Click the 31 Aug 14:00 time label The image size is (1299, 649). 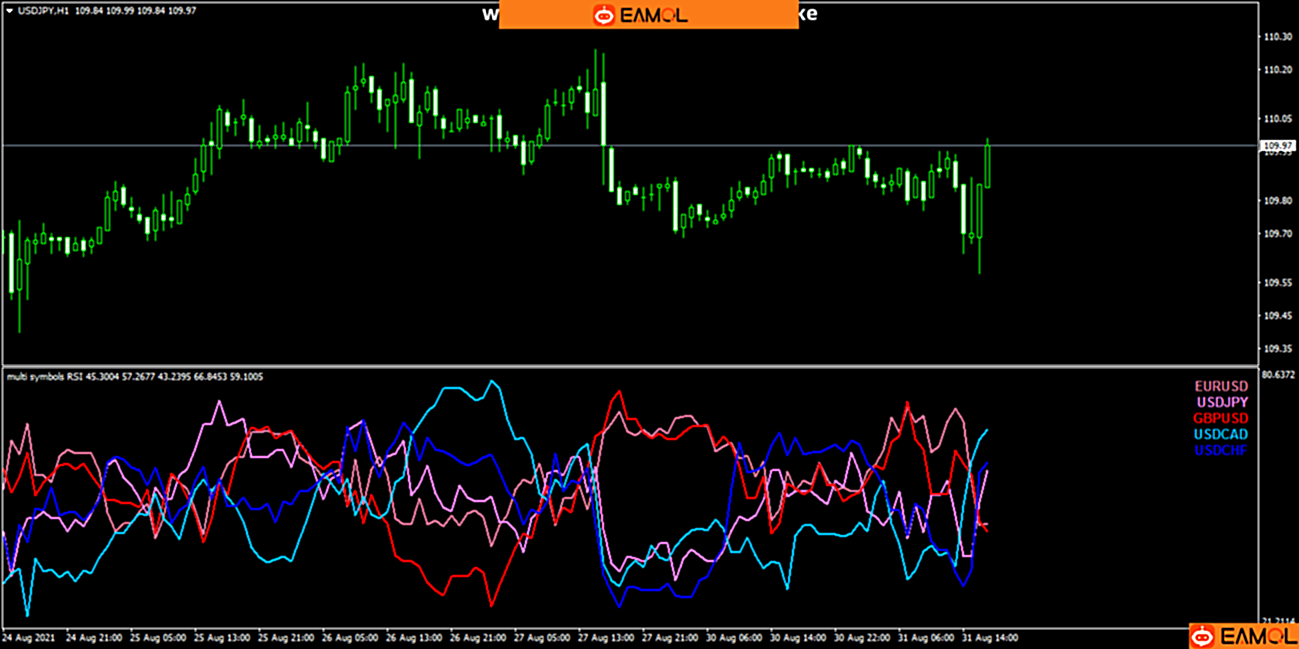(x=989, y=636)
